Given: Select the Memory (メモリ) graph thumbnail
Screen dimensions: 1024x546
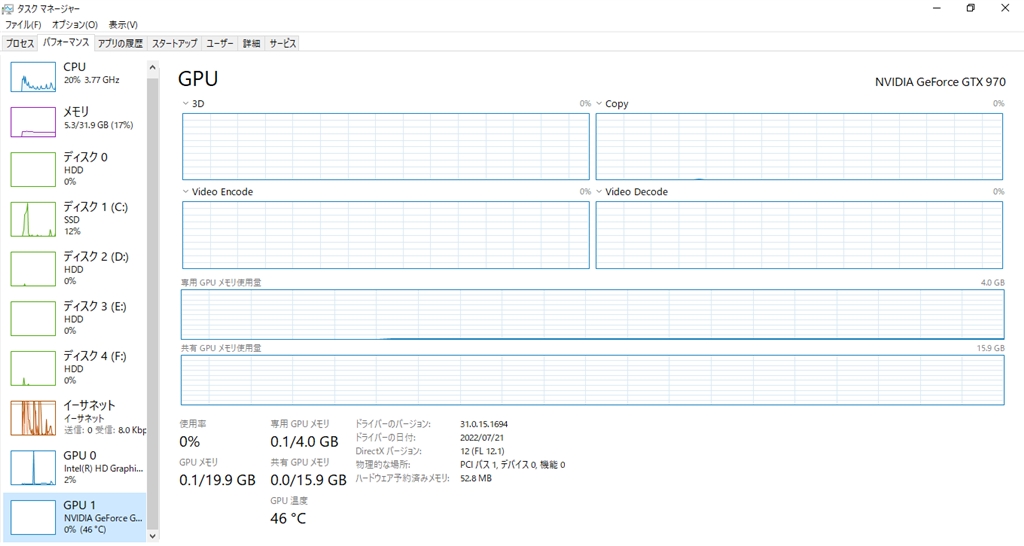Looking at the screenshot, I should (x=33, y=122).
